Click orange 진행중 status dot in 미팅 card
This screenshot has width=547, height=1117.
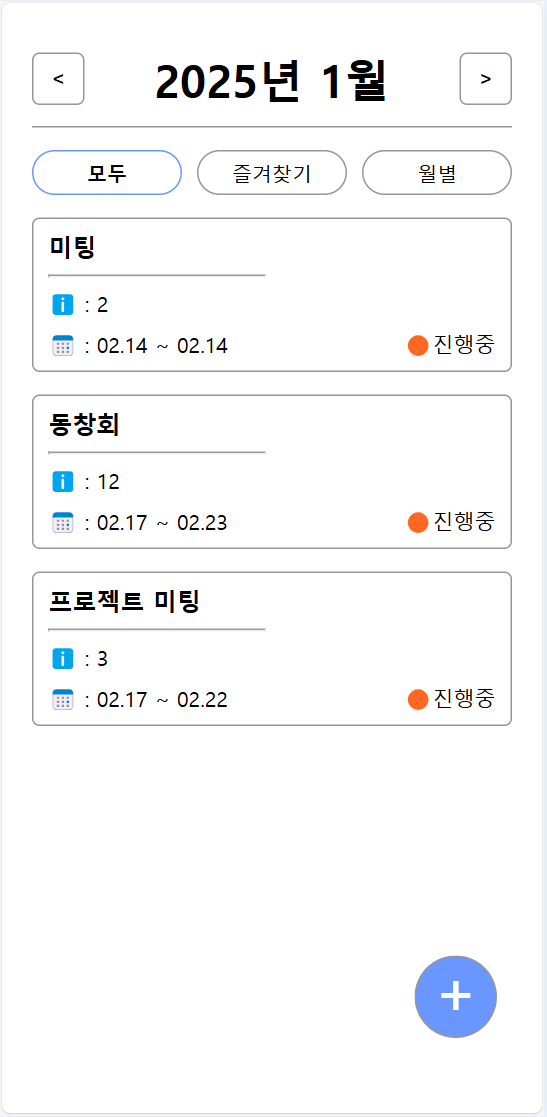pos(418,346)
